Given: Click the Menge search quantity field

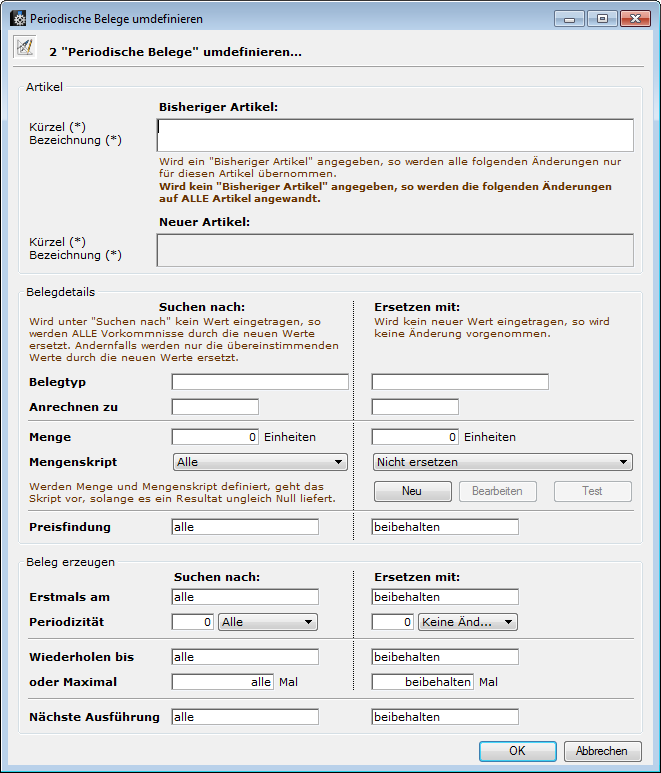Looking at the screenshot, I should [x=215, y=437].
